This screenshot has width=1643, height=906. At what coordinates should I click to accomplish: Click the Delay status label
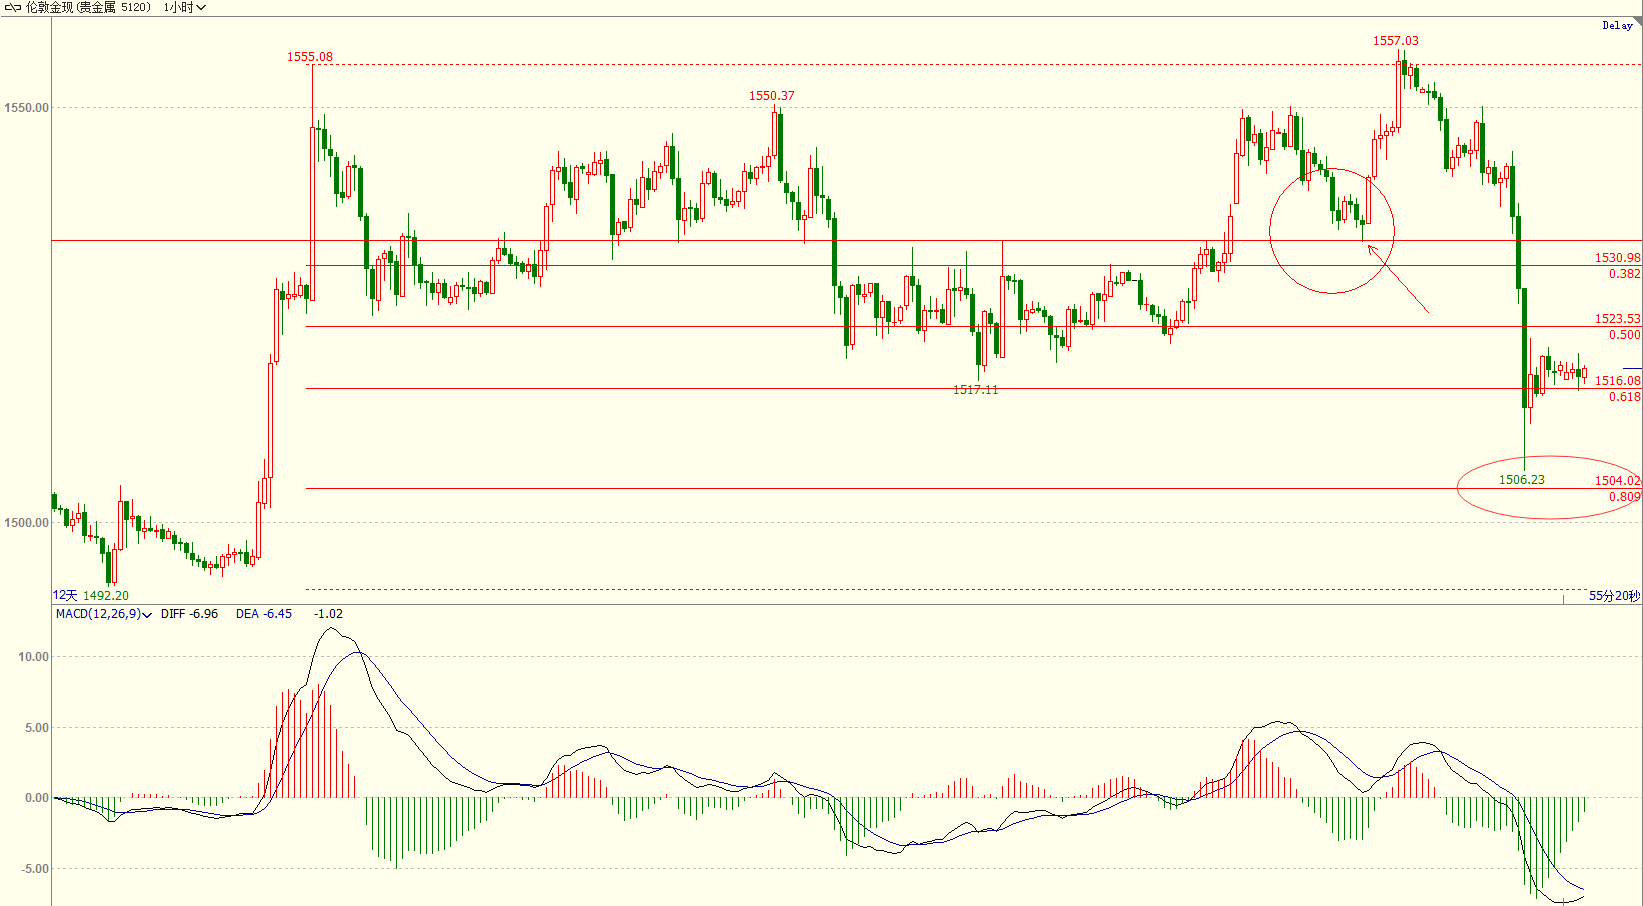pyautogui.click(x=1617, y=25)
